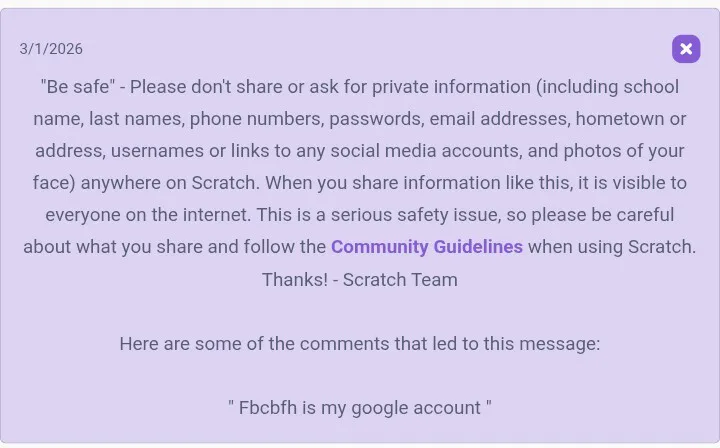Viewport: 720px width, 448px height.
Task: Click the "Here are some of the comments" line
Action: (360, 343)
